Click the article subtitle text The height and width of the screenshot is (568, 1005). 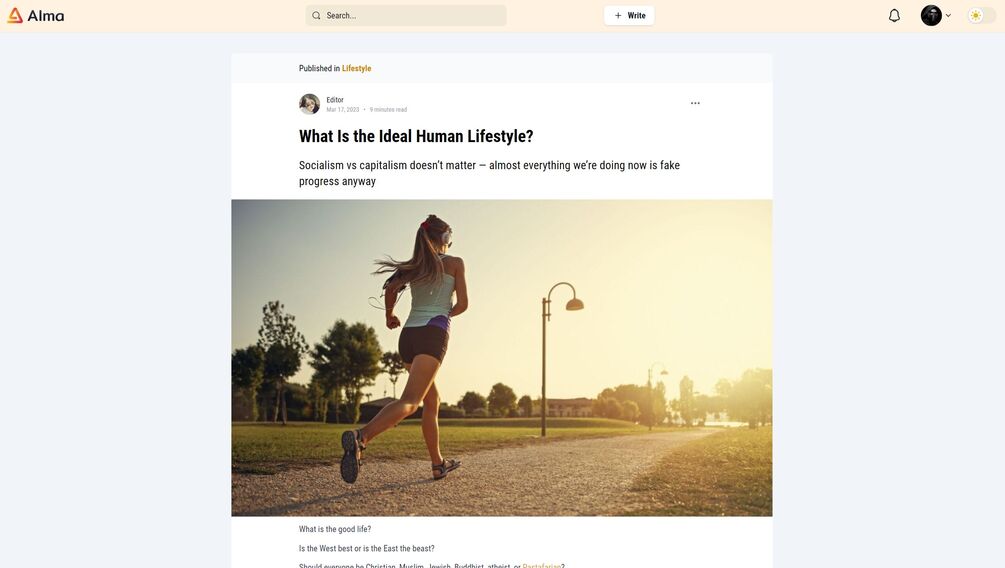(489, 173)
